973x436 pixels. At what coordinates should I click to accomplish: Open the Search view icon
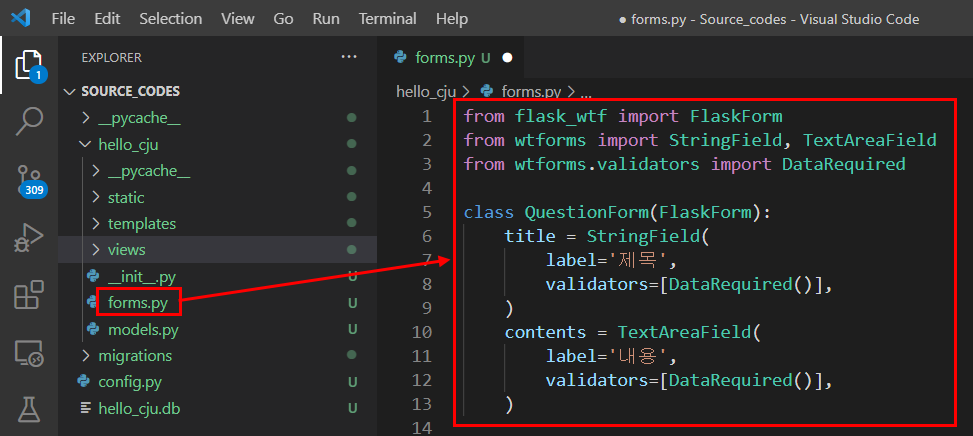[x=29, y=120]
